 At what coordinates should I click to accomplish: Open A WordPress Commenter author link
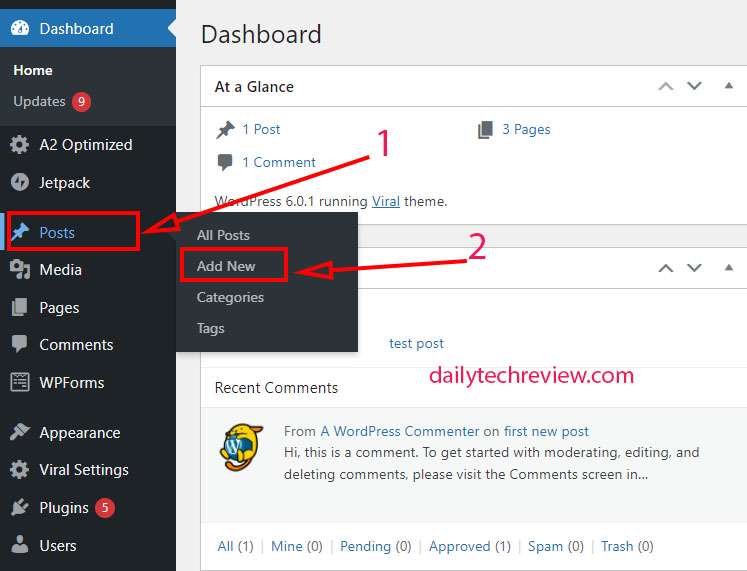(400, 431)
